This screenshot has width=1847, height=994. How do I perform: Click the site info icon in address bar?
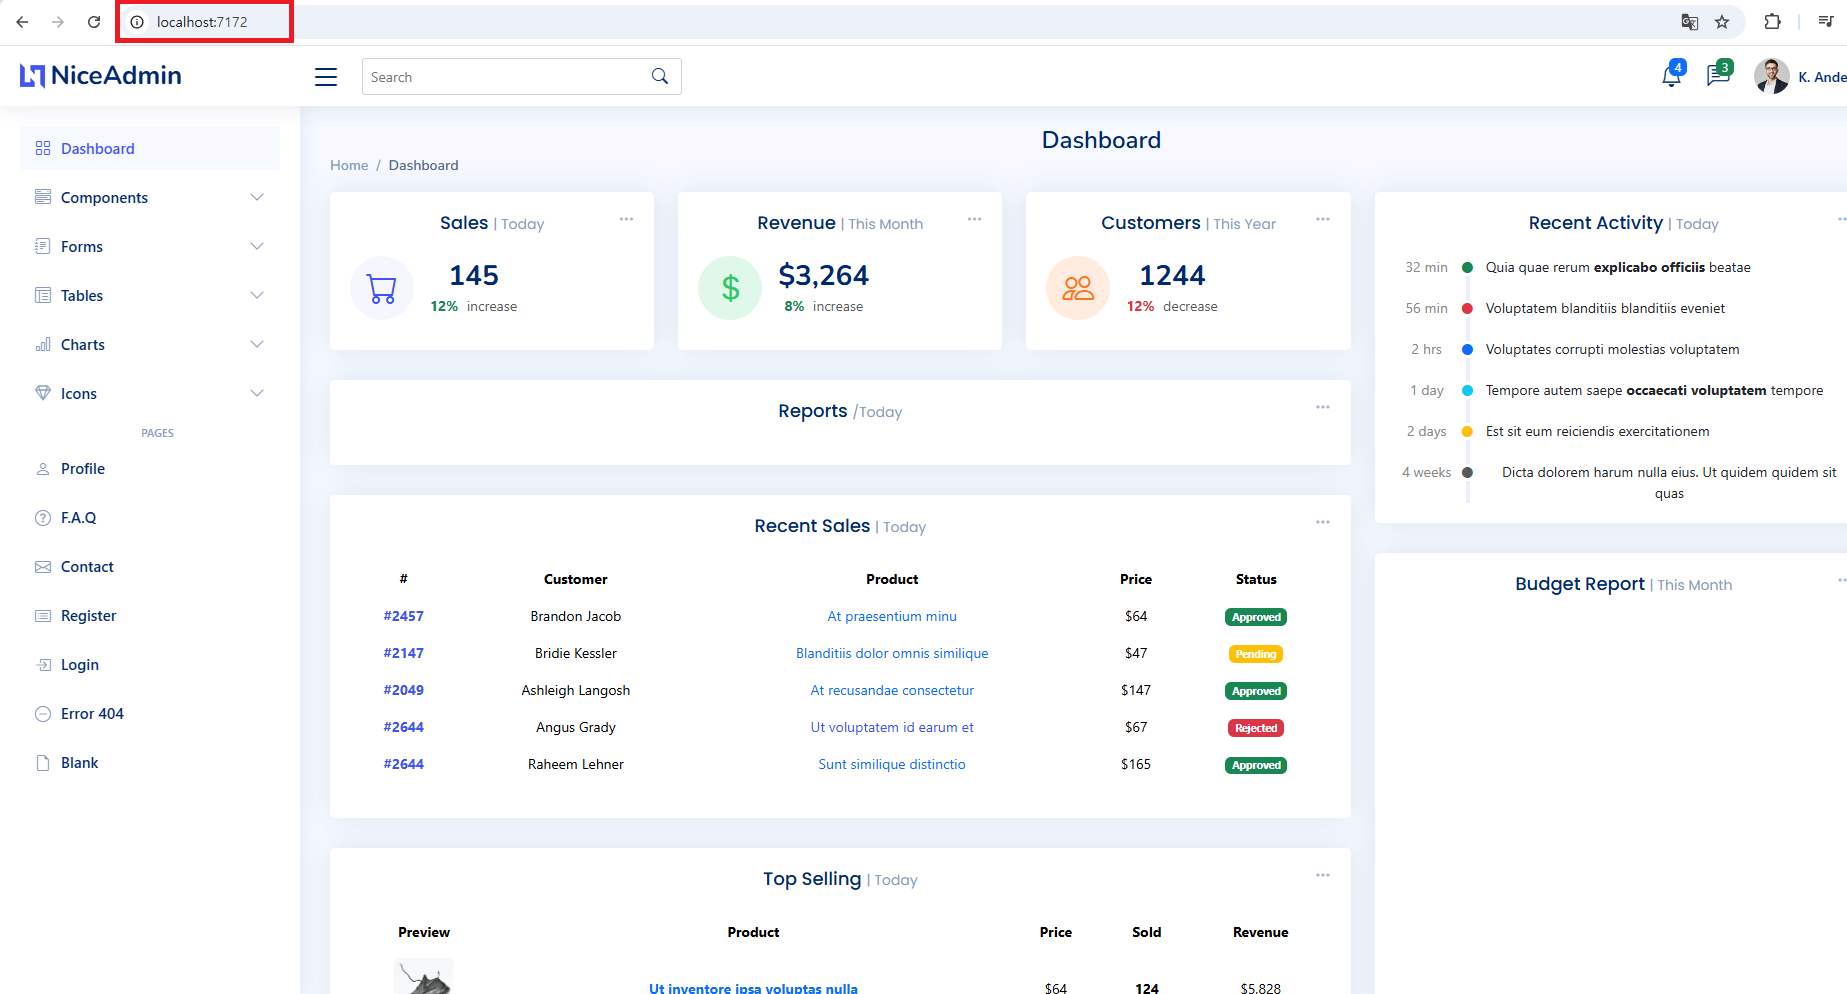click(x=137, y=22)
